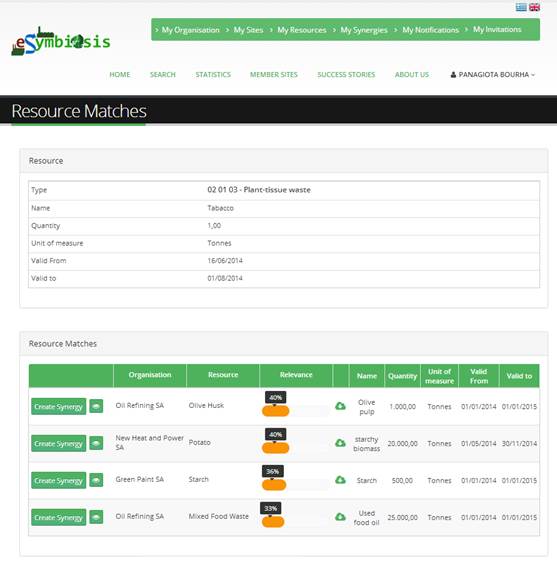This screenshot has width=557, height=567.
Task: Click the 33% relevance bar for Mixed Food Waste
Action: [x=273, y=522]
